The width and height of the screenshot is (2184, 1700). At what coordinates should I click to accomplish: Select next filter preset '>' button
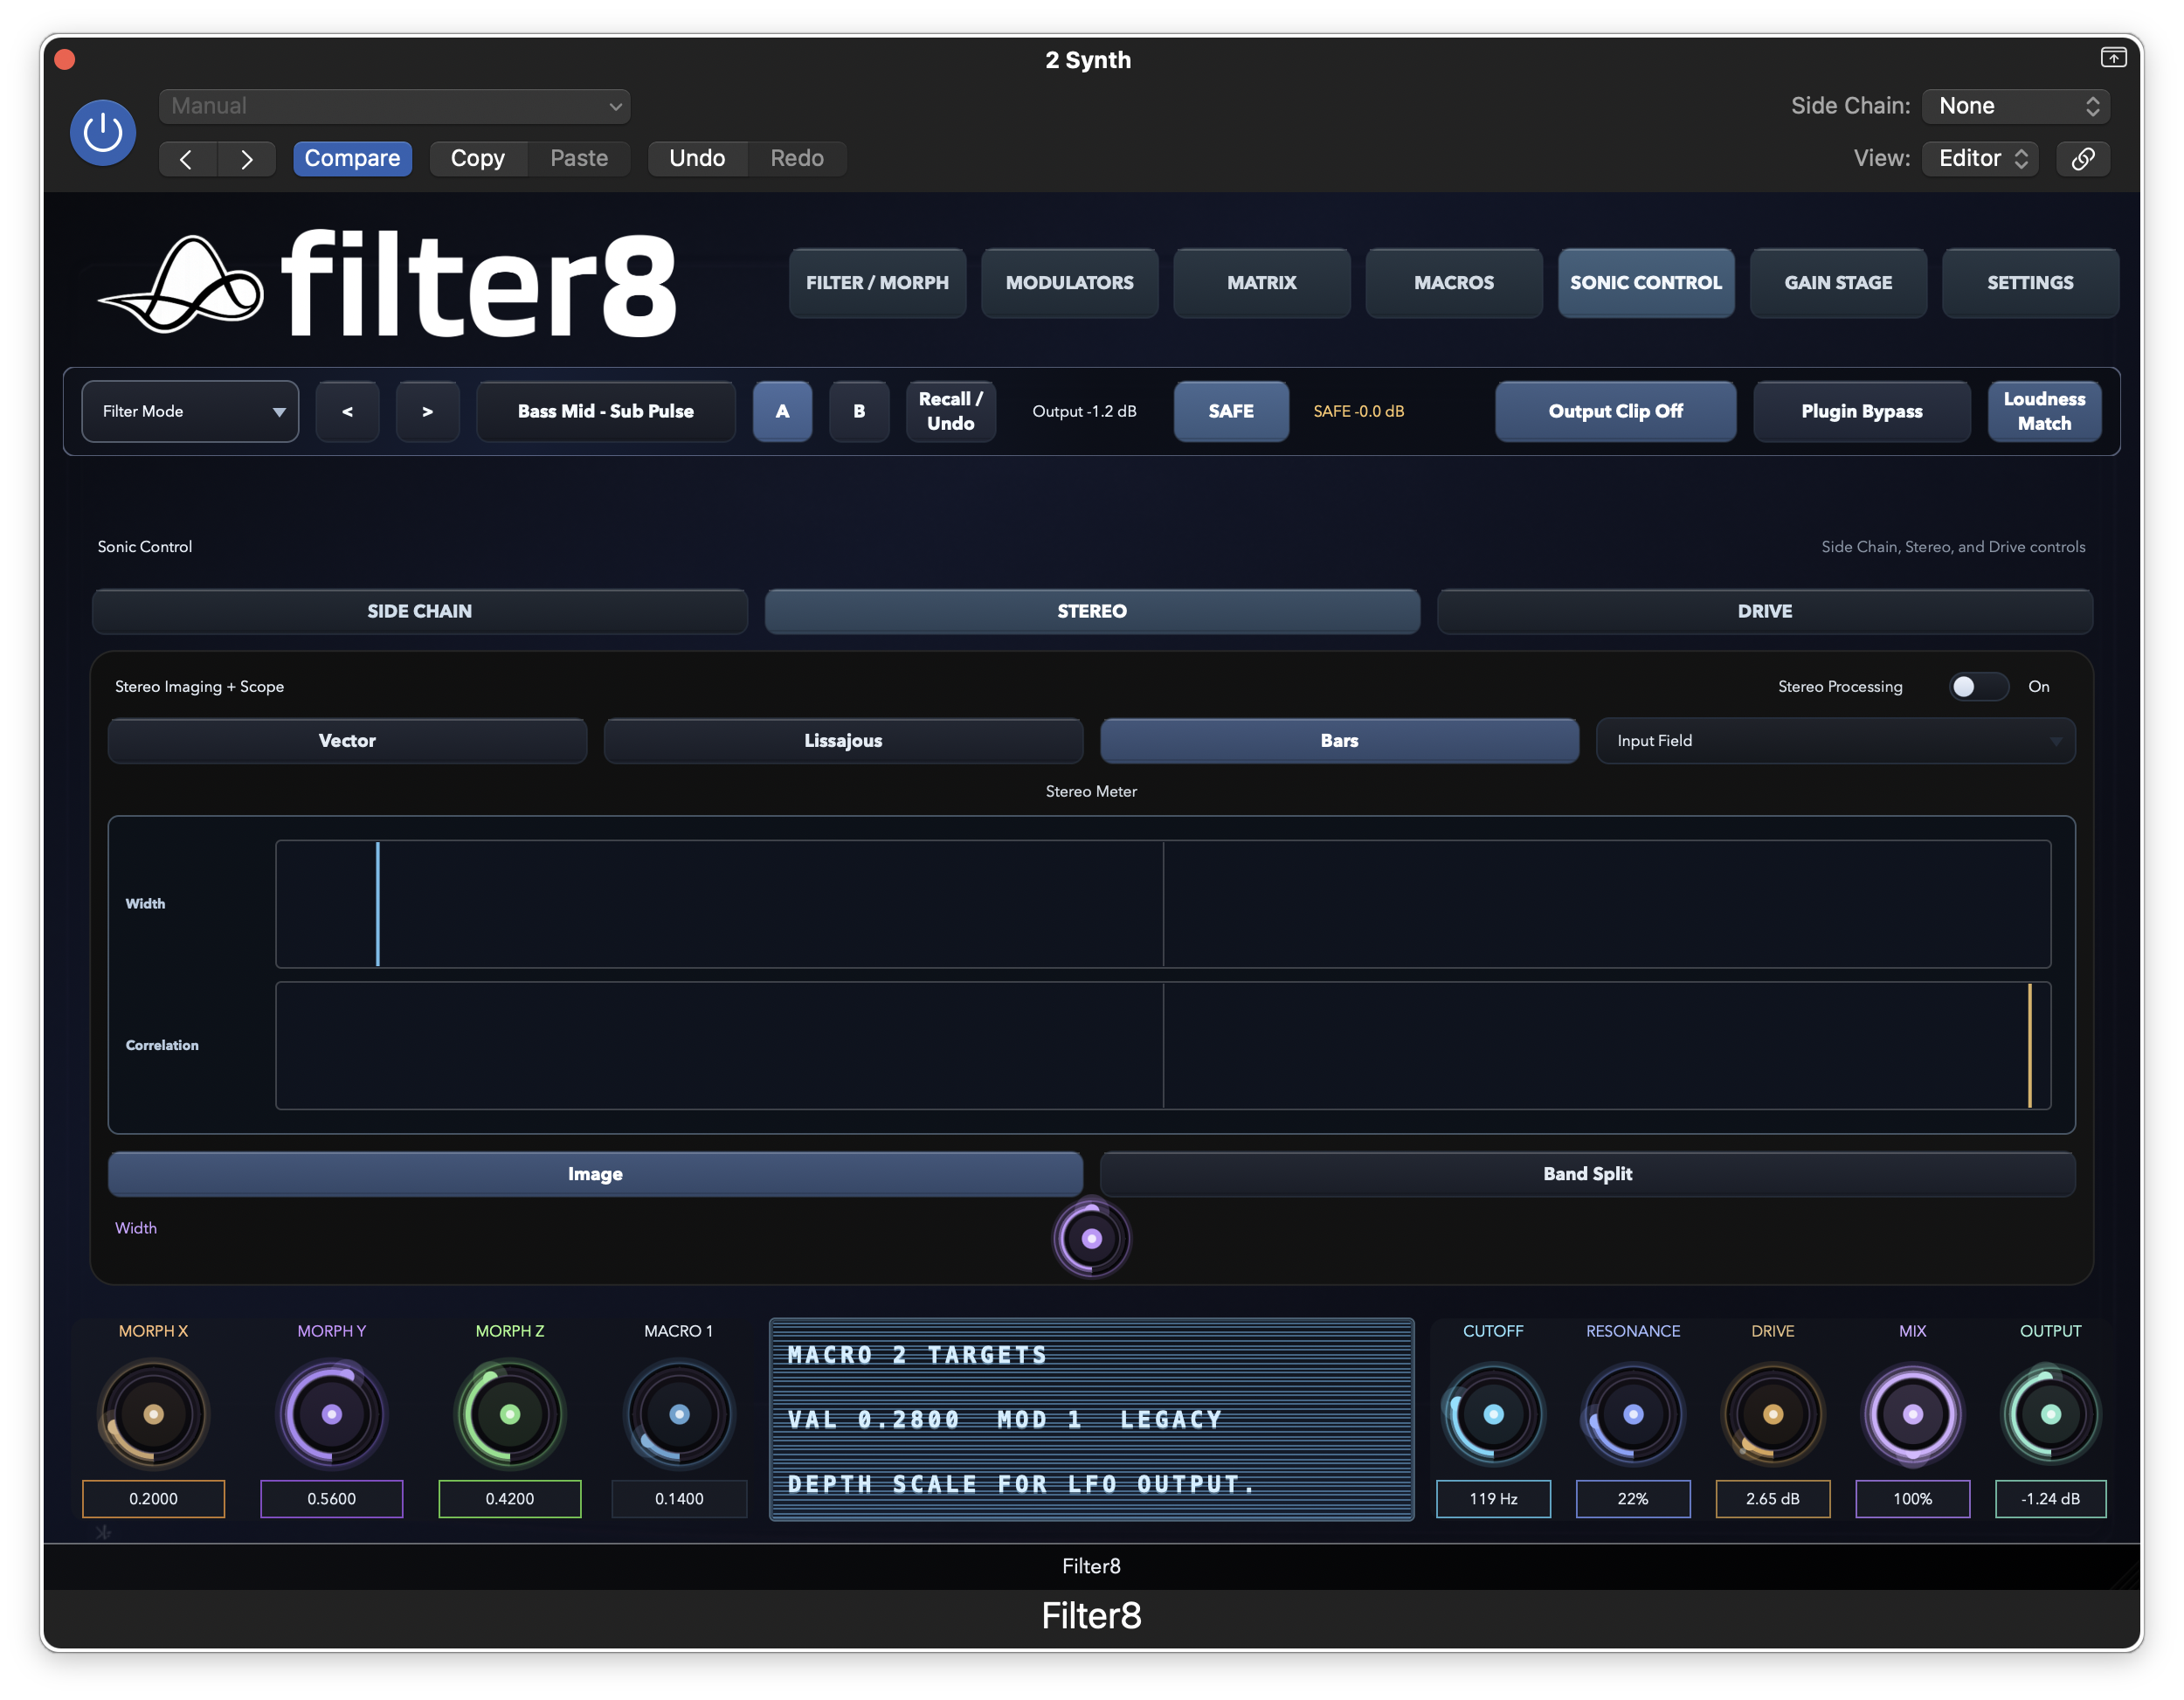pos(427,411)
